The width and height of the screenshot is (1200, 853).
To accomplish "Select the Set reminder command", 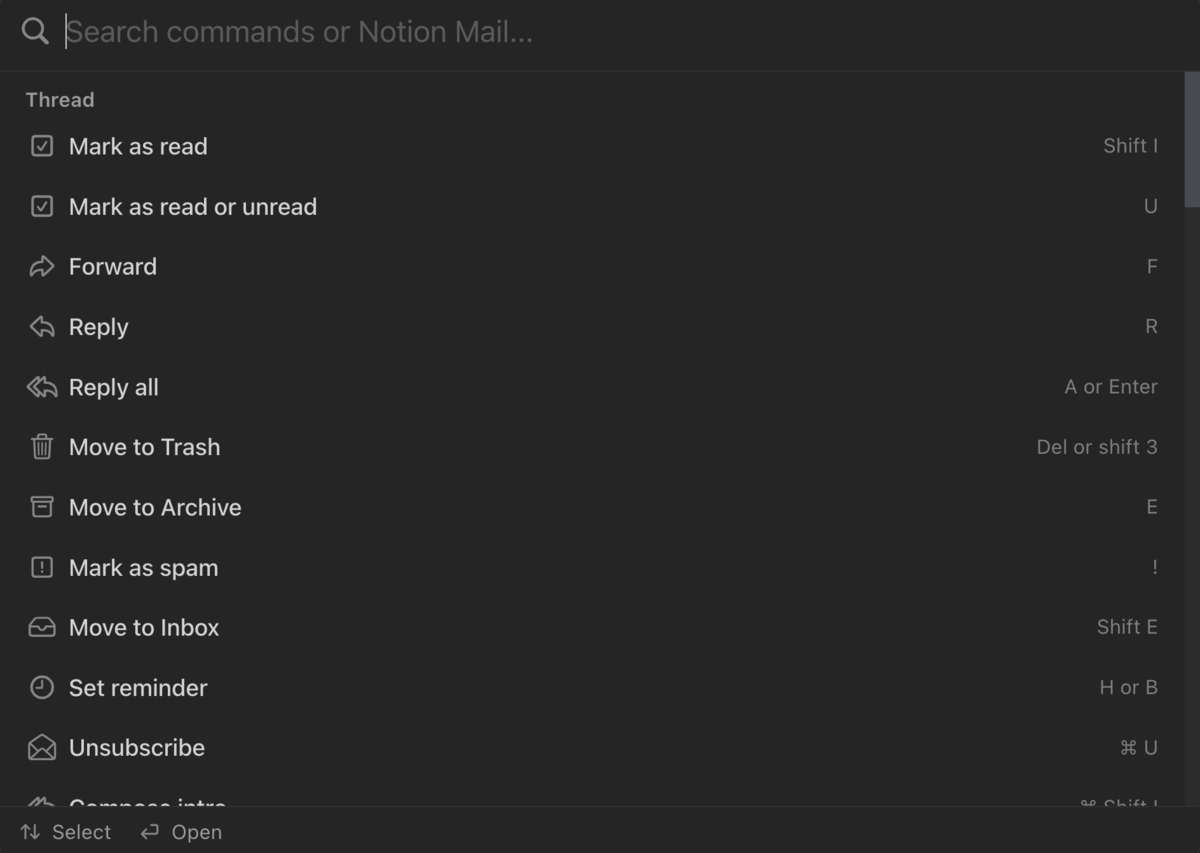I will [592, 687].
